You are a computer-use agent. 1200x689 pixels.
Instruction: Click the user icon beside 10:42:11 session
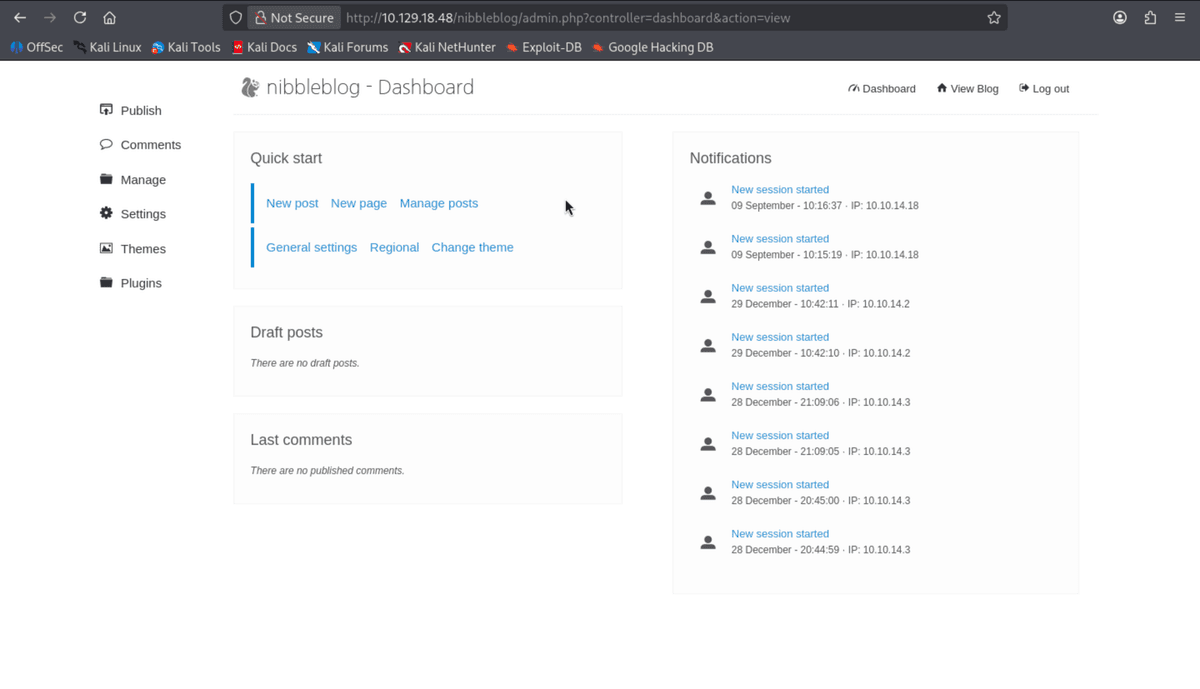click(708, 296)
